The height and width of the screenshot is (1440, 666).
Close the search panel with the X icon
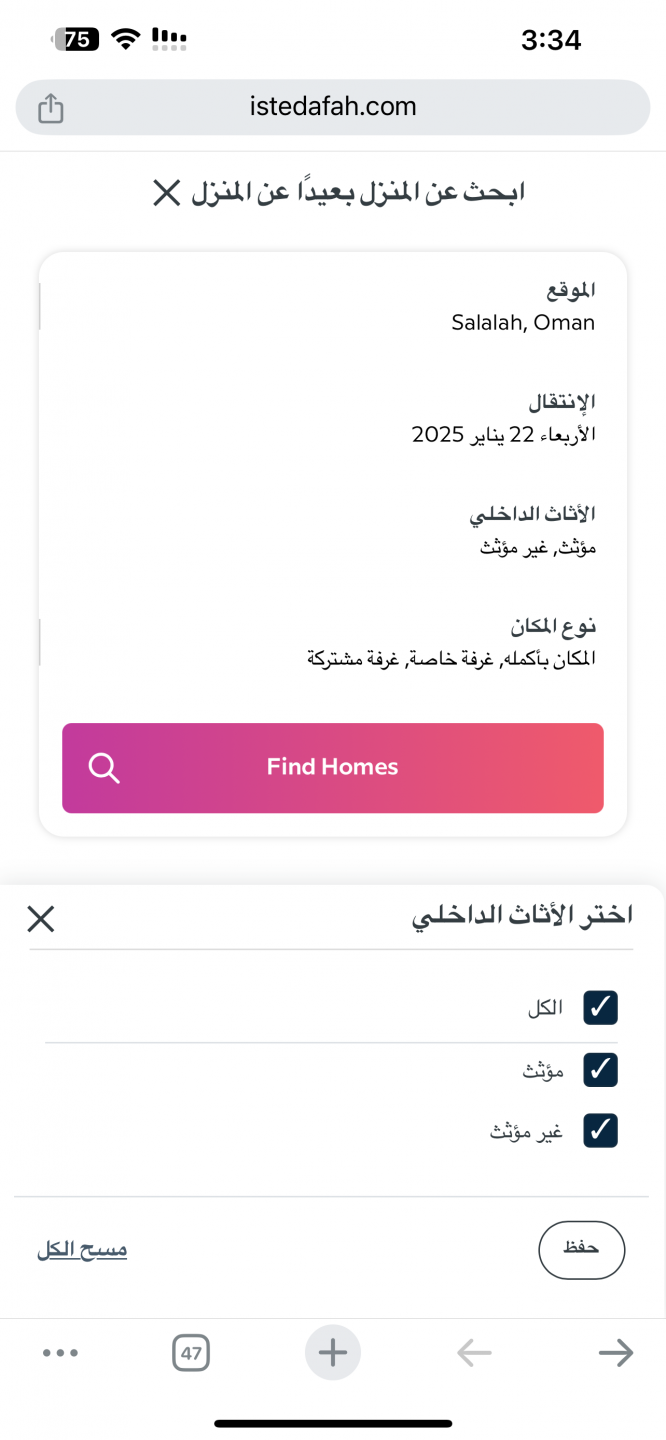pyautogui.click(x=166, y=192)
